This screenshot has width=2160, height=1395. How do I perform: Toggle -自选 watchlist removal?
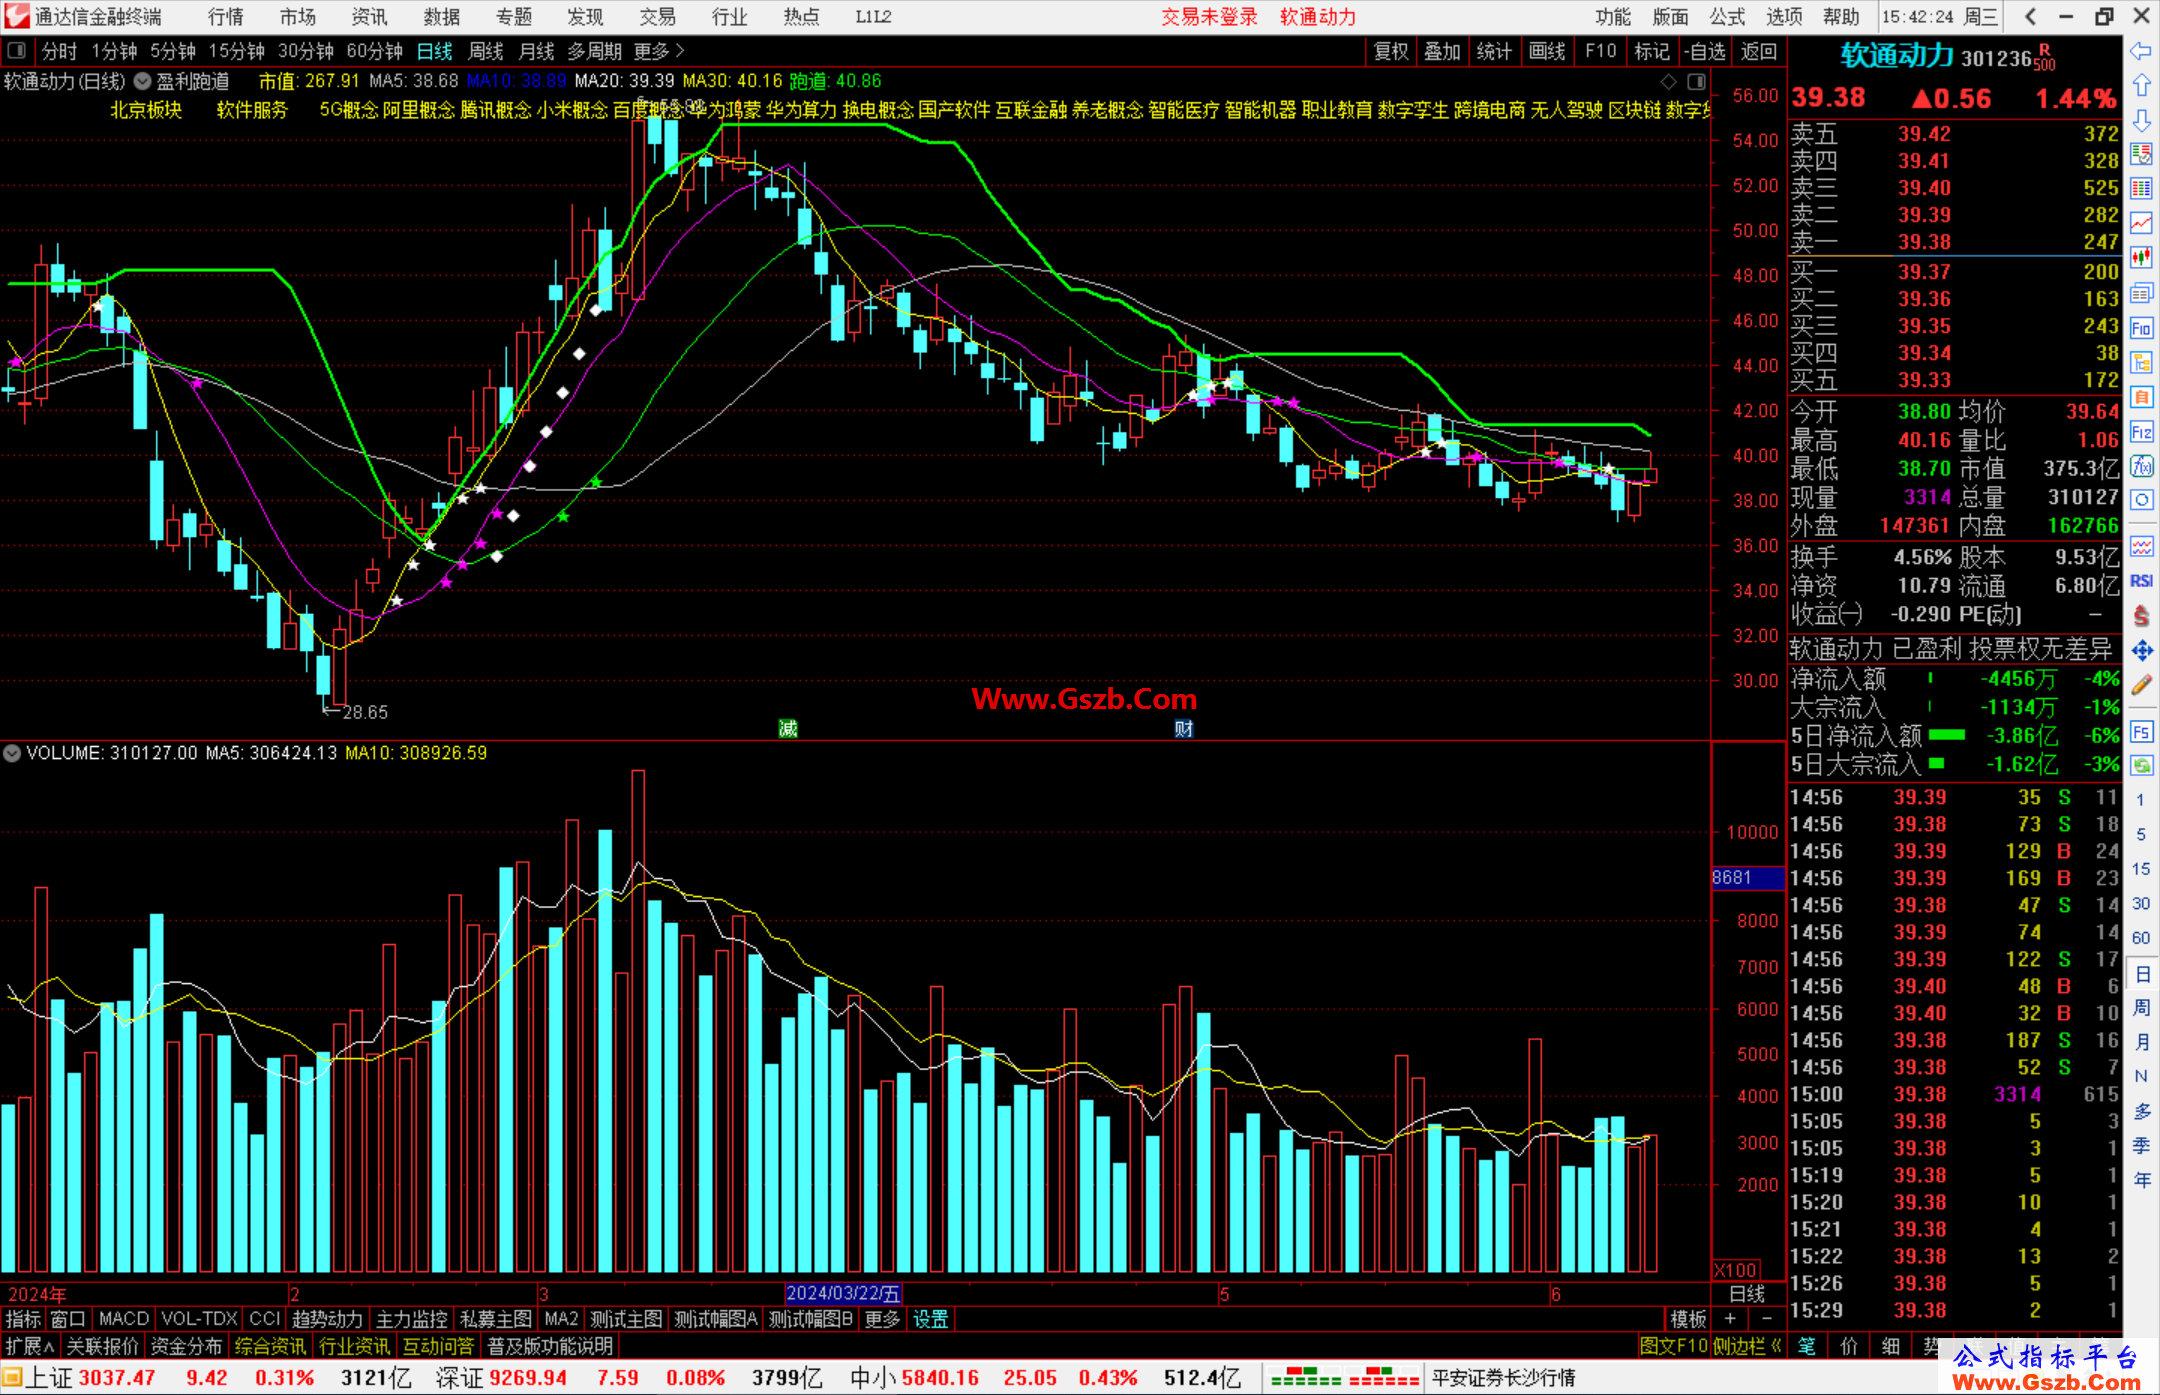[1705, 51]
